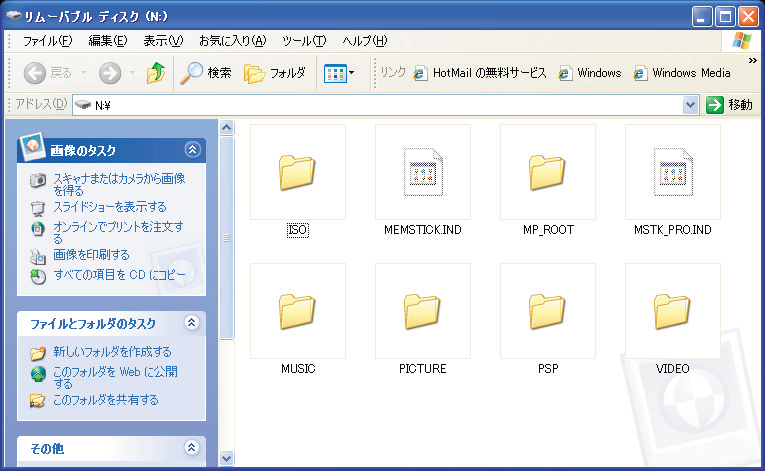Screen dimensions: 765x471
Task: Open the back button history dropdown arrow
Action: pyautogui.click(x=83, y=73)
